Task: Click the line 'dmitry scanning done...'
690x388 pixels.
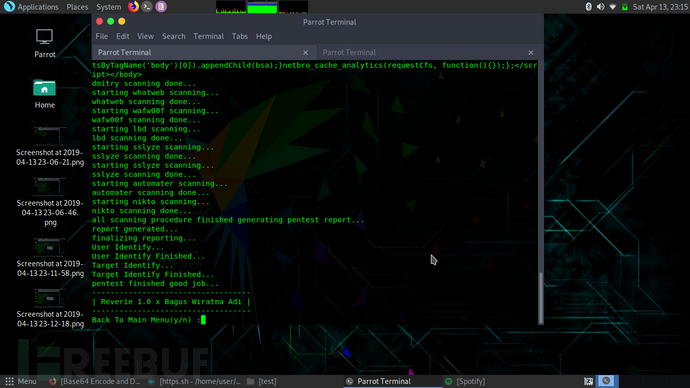Action: 143,84
